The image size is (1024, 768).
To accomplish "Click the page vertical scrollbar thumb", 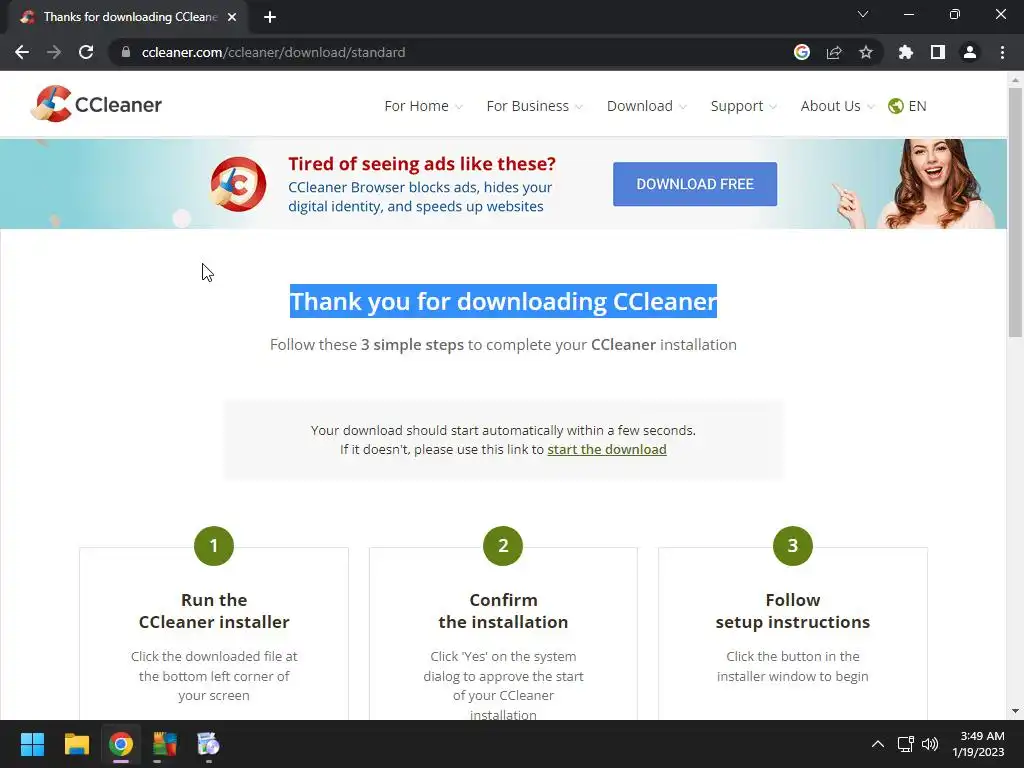I will [x=1015, y=212].
